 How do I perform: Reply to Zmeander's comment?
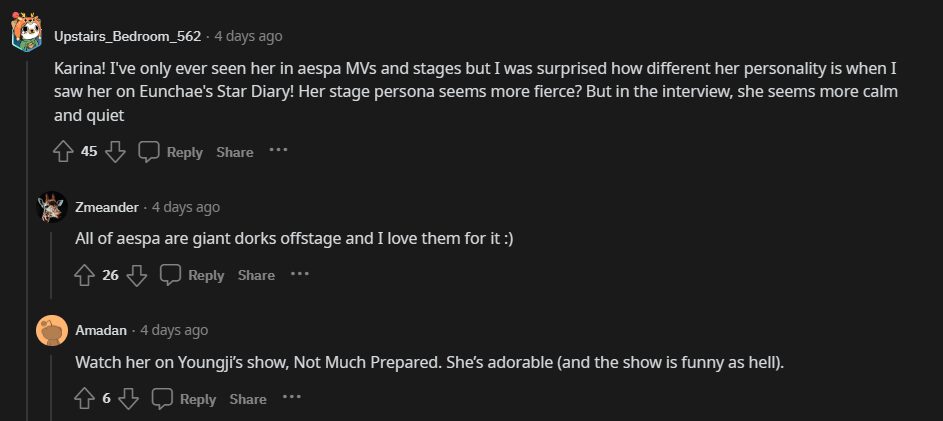tap(192, 275)
